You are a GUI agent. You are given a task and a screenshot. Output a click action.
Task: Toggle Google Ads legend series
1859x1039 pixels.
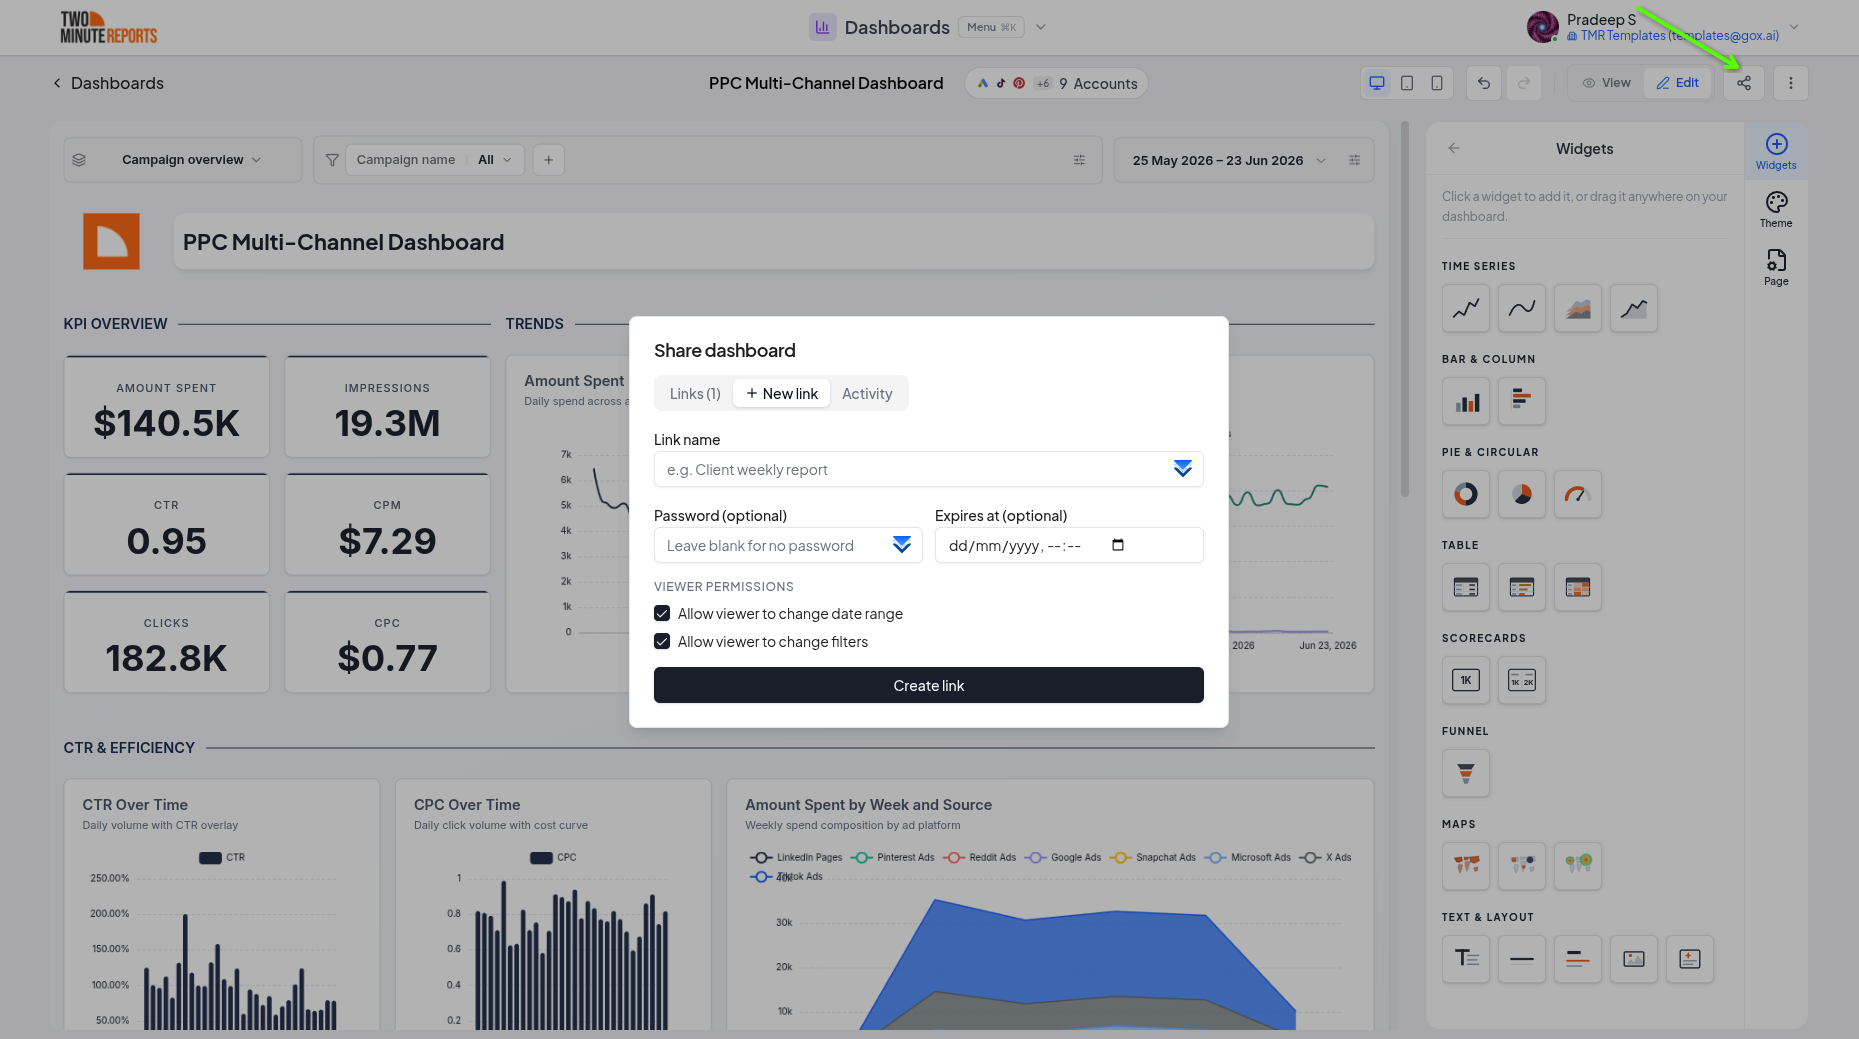pyautogui.click(x=1064, y=857)
